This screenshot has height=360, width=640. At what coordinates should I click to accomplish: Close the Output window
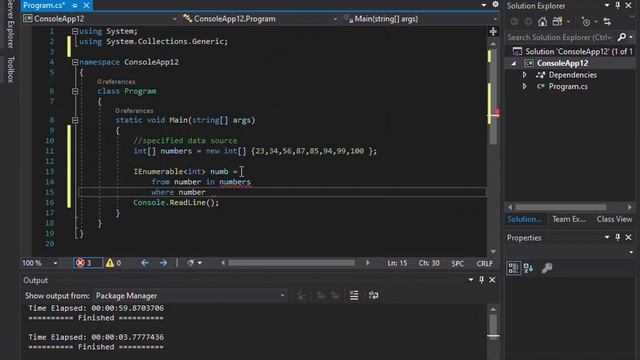point(492,280)
